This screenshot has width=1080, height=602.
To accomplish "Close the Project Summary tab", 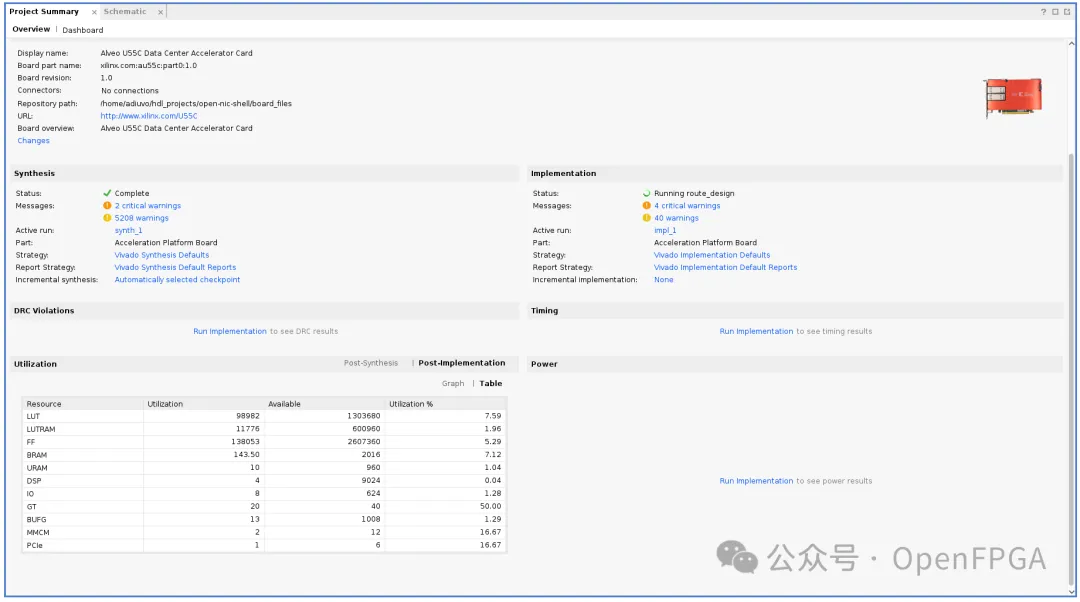I will (94, 12).
